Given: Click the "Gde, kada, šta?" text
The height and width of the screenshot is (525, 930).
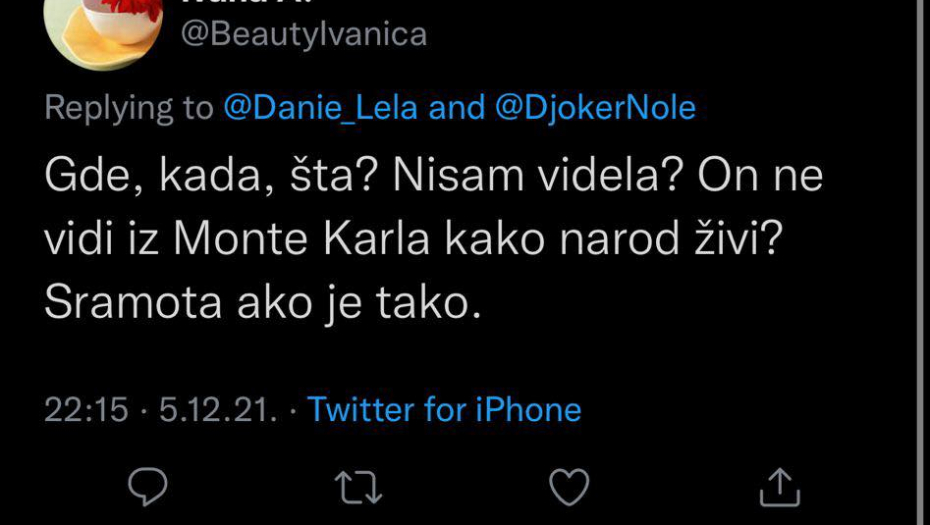Looking at the screenshot, I should (x=210, y=177).
